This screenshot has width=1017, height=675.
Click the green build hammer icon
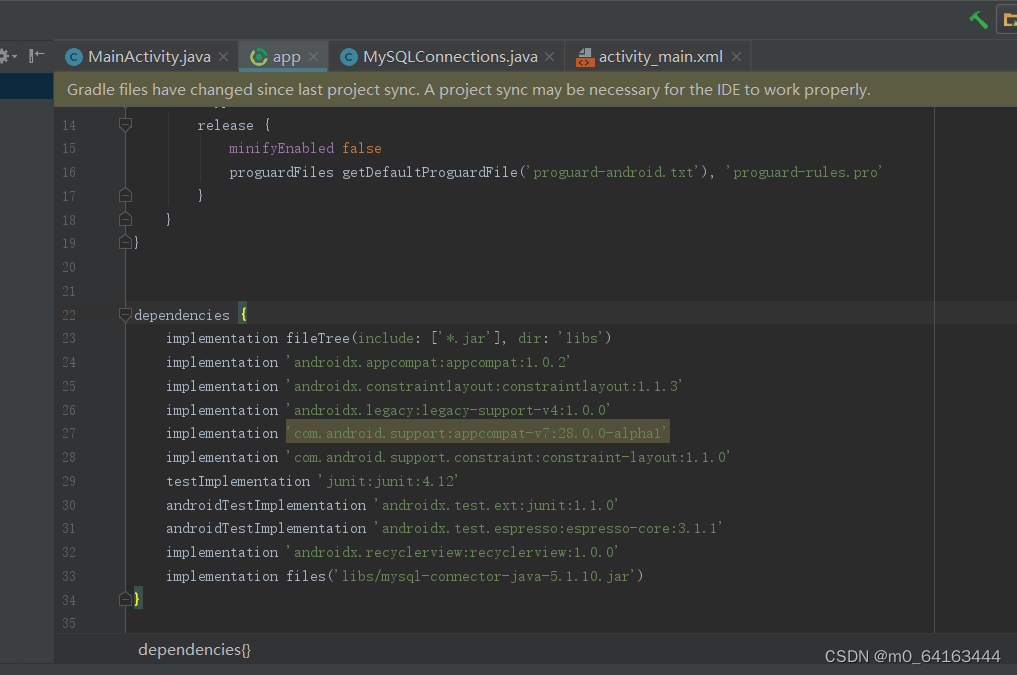click(x=977, y=18)
